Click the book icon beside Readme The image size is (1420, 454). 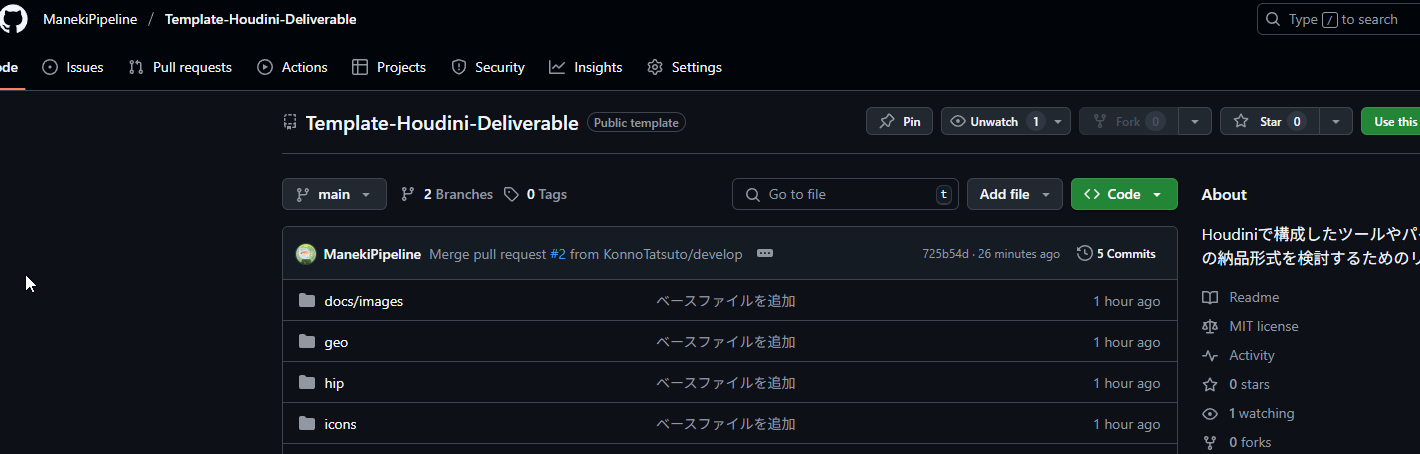click(1210, 297)
